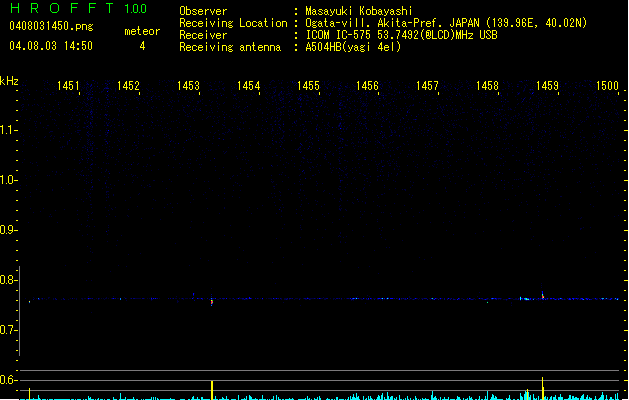This screenshot has width=629, height=400.
Task: Click the 'Receiving antenna' label
Action: pos(230,47)
